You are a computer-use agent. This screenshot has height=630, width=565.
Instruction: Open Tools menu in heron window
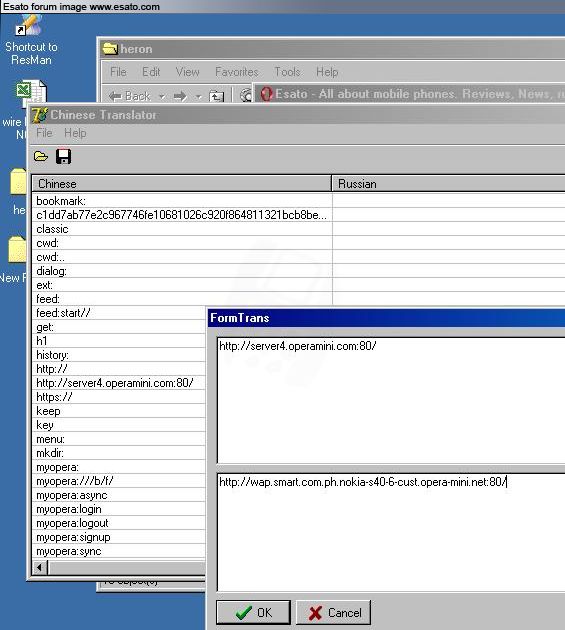[287, 72]
